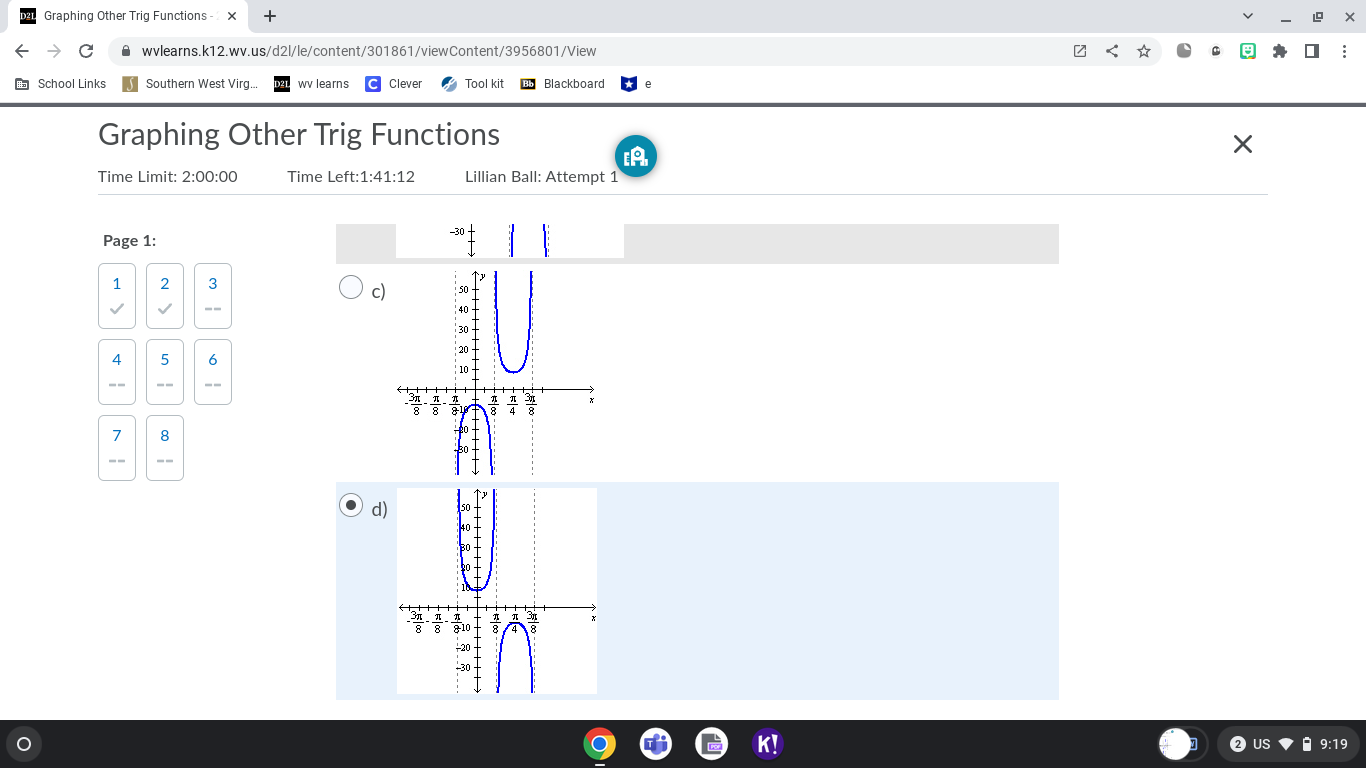
Task: Bookmark this page with the star icon
Action: point(1144,51)
